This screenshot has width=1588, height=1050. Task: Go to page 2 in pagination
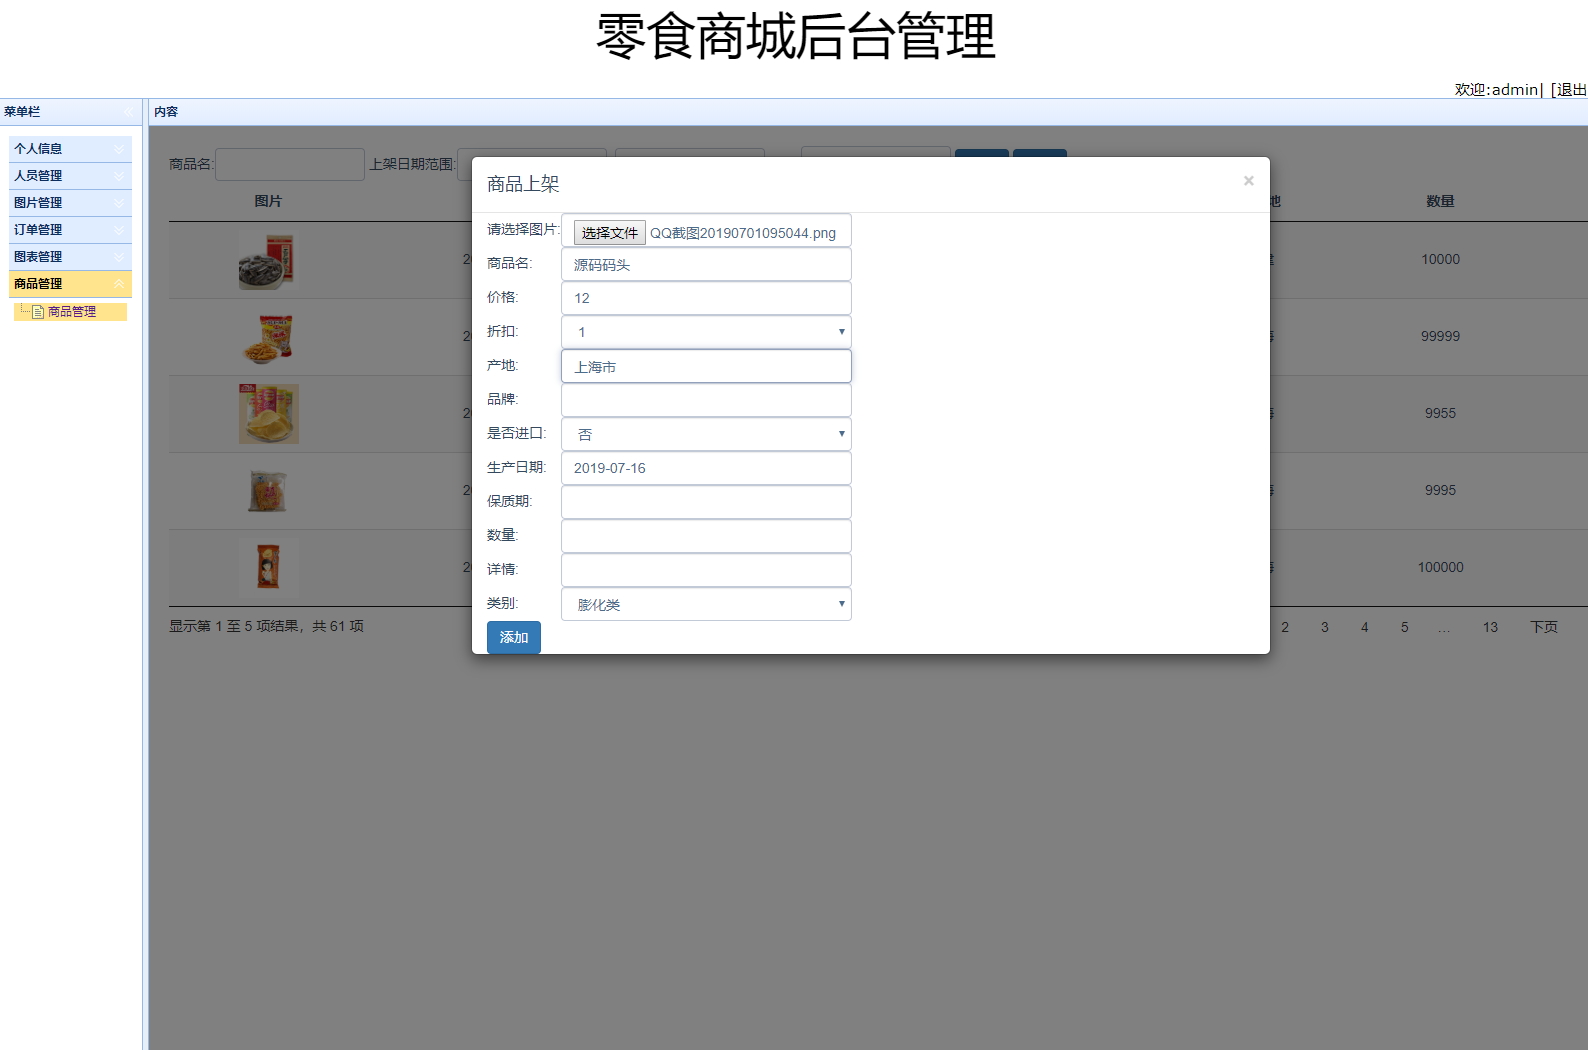[x=1285, y=627]
